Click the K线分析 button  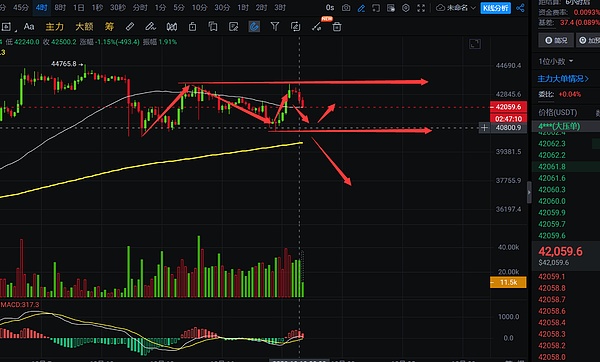tap(496, 8)
